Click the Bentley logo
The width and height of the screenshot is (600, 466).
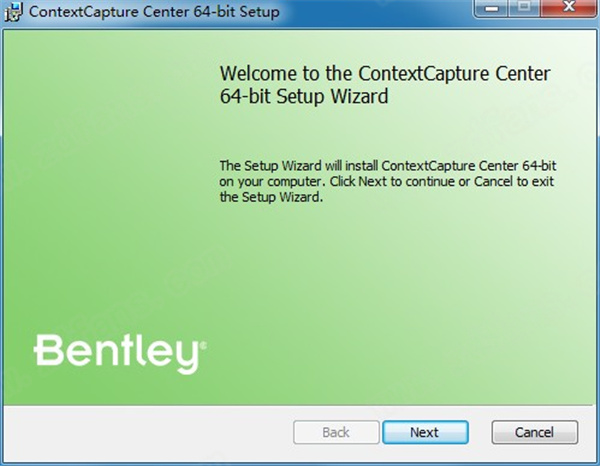tap(120, 354)
